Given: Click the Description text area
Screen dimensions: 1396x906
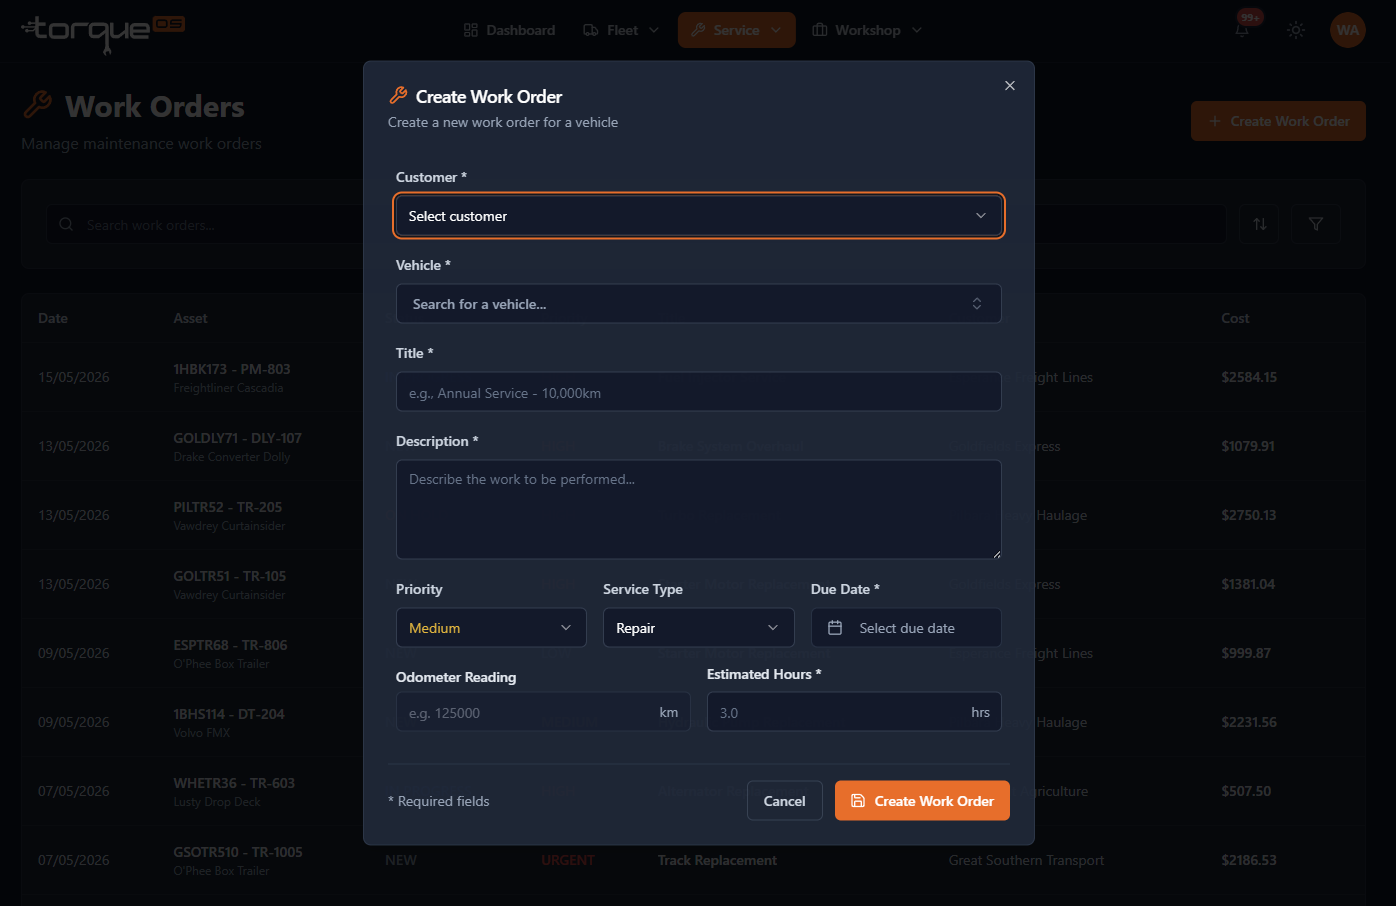Looking at the screenshot, I should 699,509.
